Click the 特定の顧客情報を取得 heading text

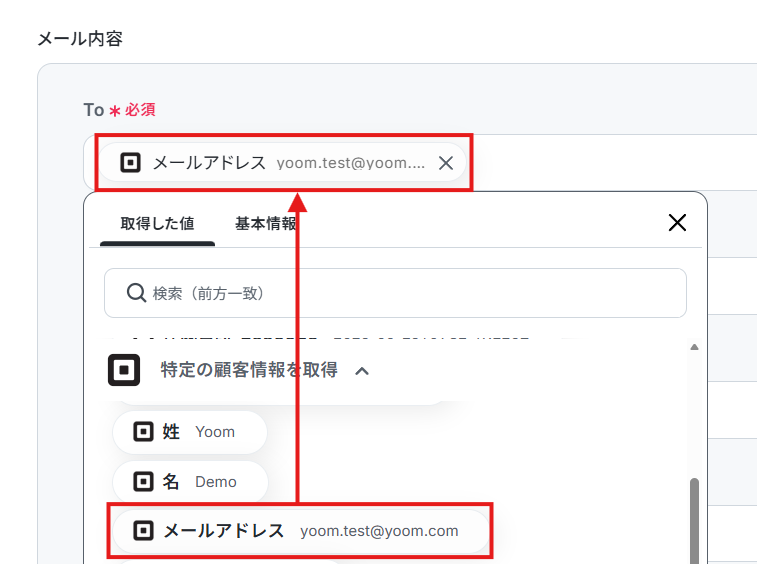tap(249, 370)
